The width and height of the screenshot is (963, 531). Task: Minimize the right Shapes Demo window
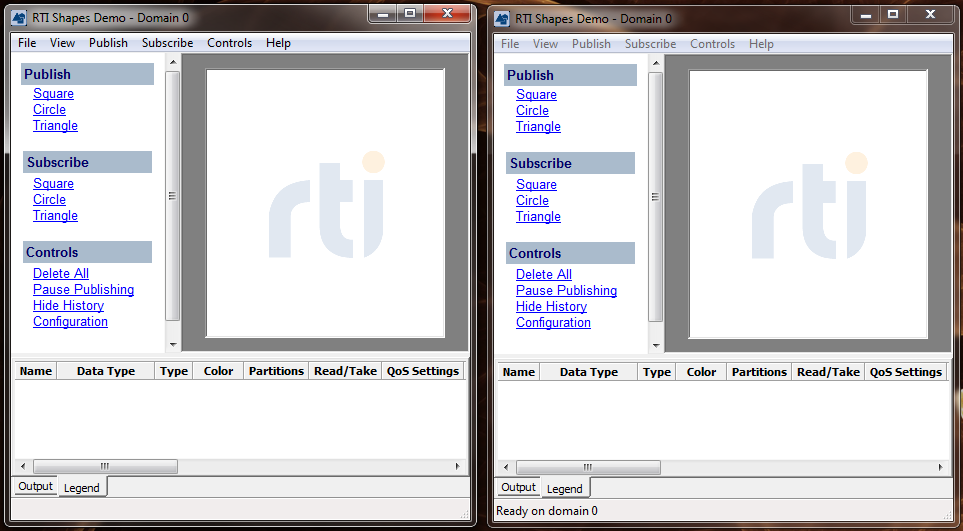click(x=866, y=15)
